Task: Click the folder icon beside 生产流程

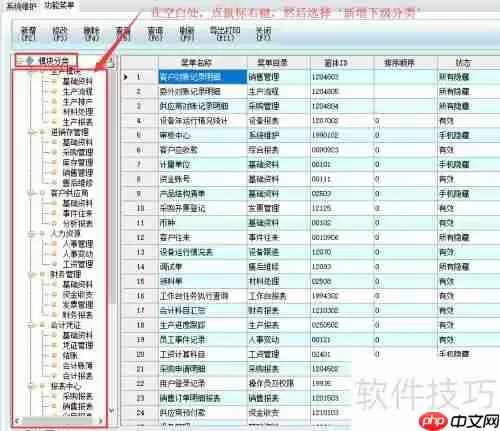Action: [55, 92]
